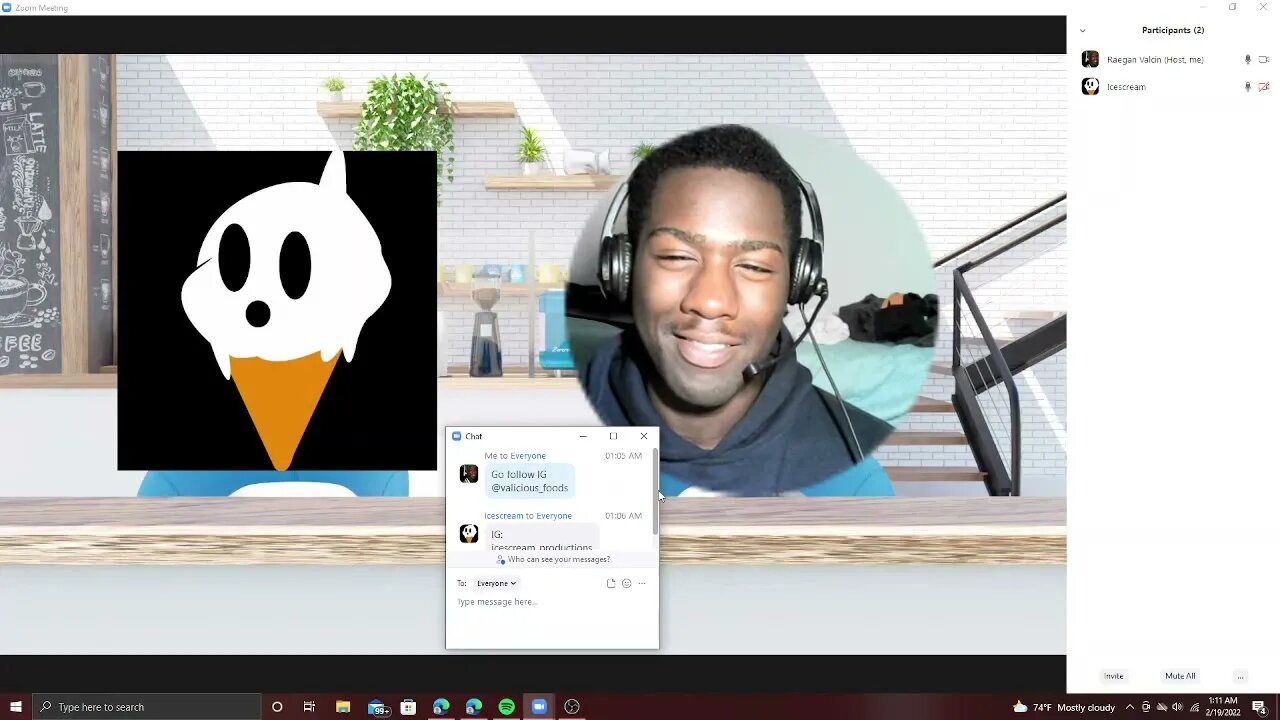Click the taskbar 'Type here to search' box

tap(147, 707)
